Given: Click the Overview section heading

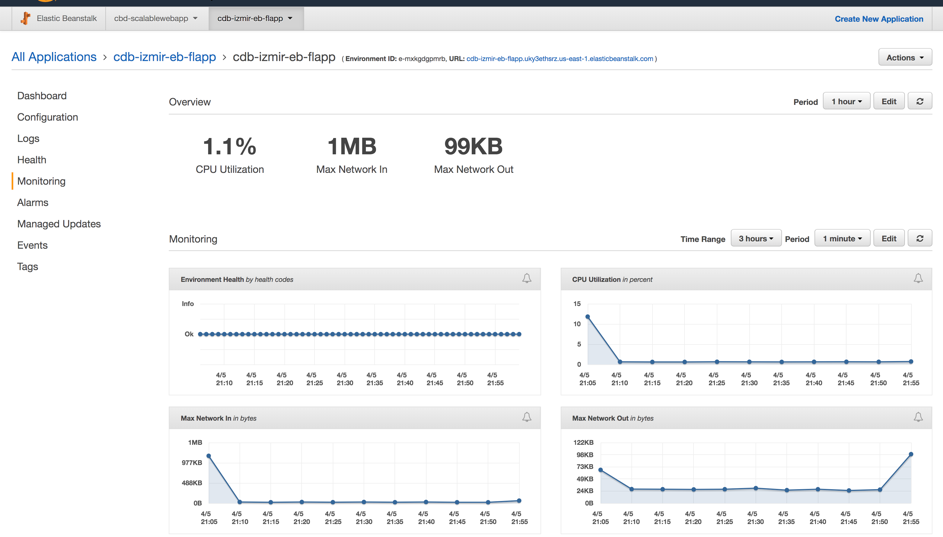Looking at the screenshot, I should click(189, 102).
